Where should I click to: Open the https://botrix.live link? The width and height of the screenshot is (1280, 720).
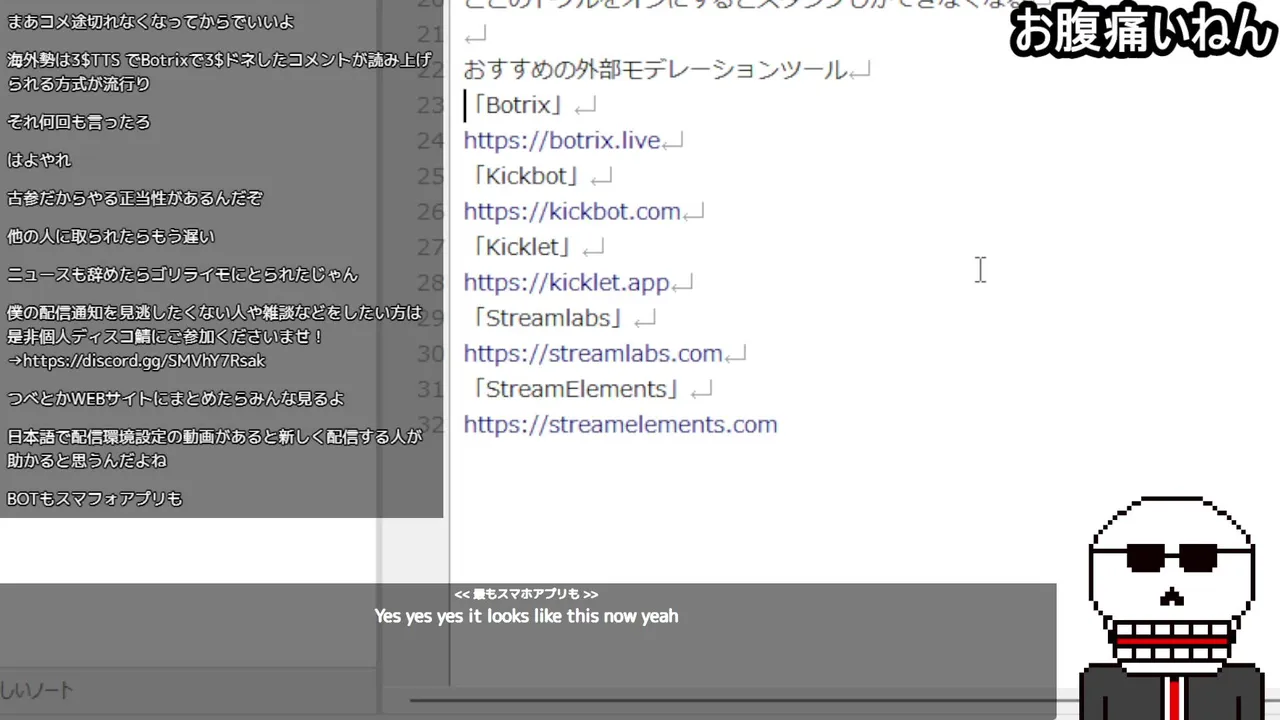[561, 140]
